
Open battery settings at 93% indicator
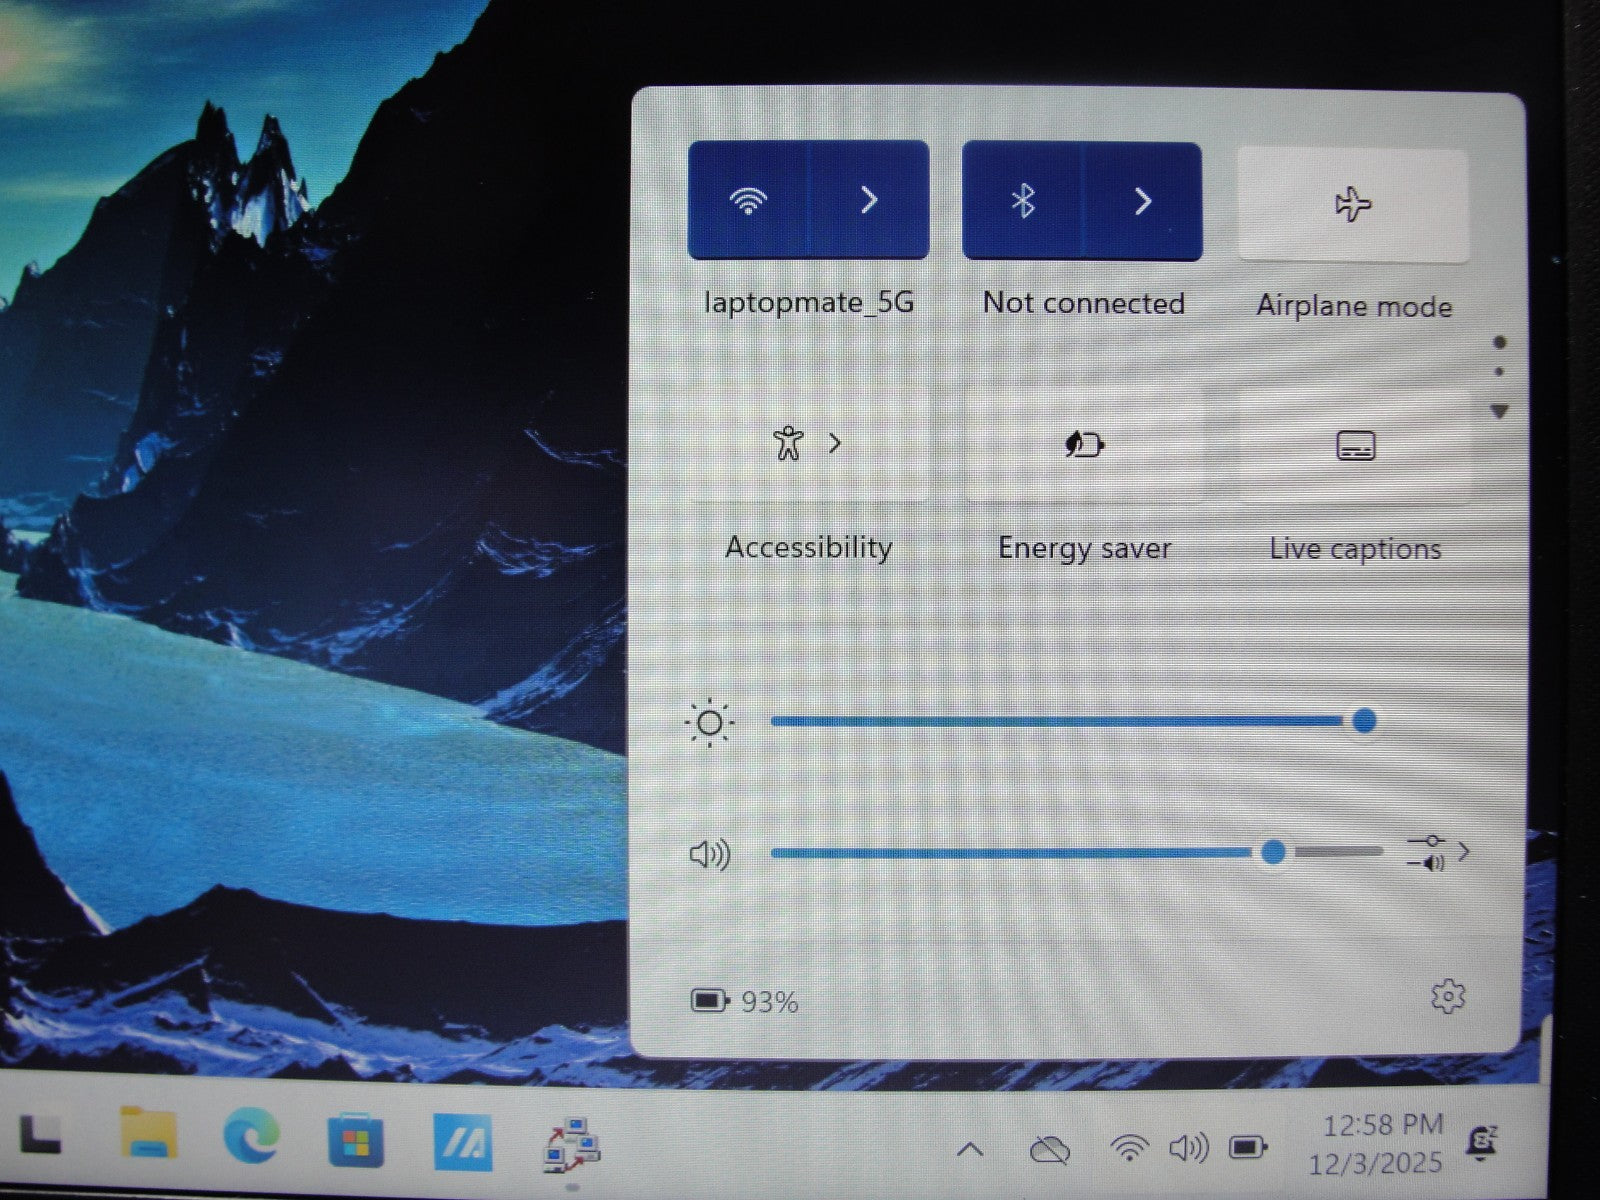(745, 1001)
